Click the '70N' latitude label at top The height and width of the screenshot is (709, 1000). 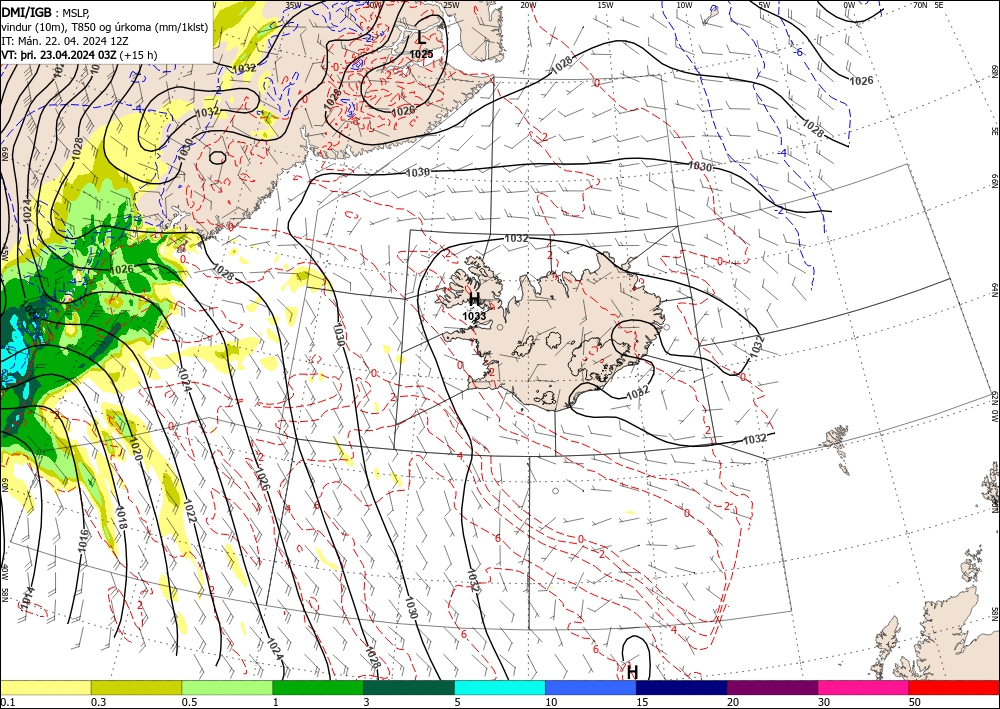coord(920,5)
